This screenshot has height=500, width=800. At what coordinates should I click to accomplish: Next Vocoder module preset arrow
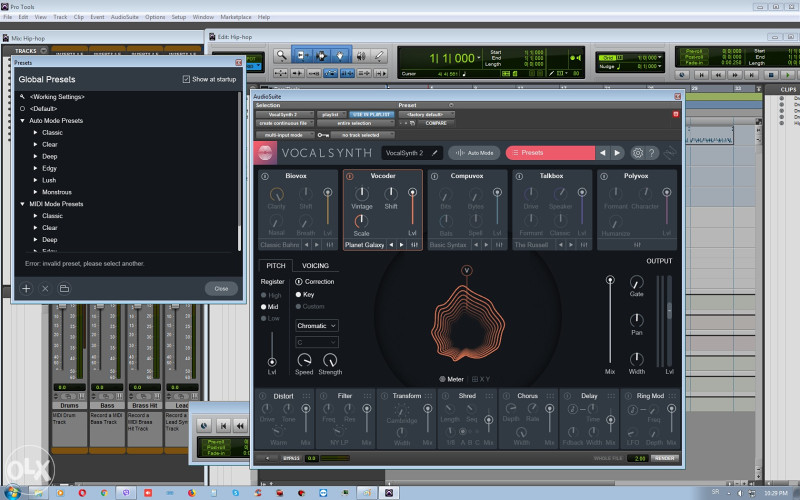[402, 245]
